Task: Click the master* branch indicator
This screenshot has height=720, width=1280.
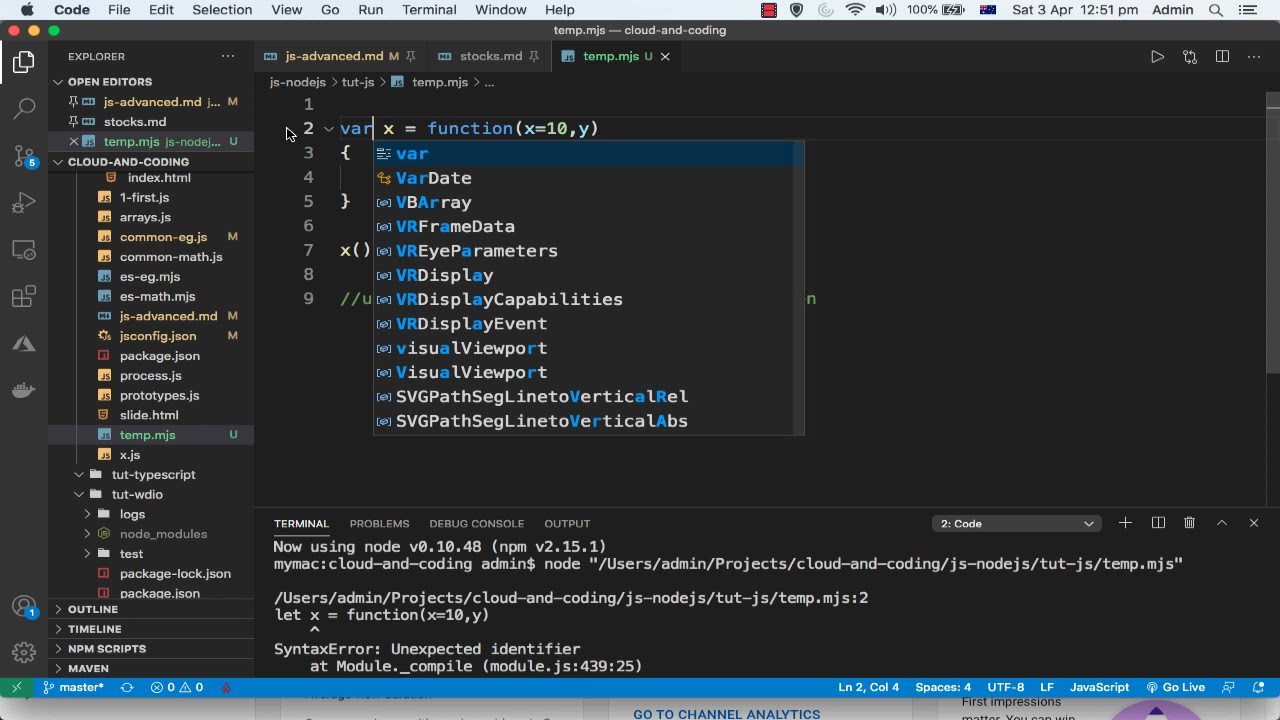Action: (x=73, y=687)
